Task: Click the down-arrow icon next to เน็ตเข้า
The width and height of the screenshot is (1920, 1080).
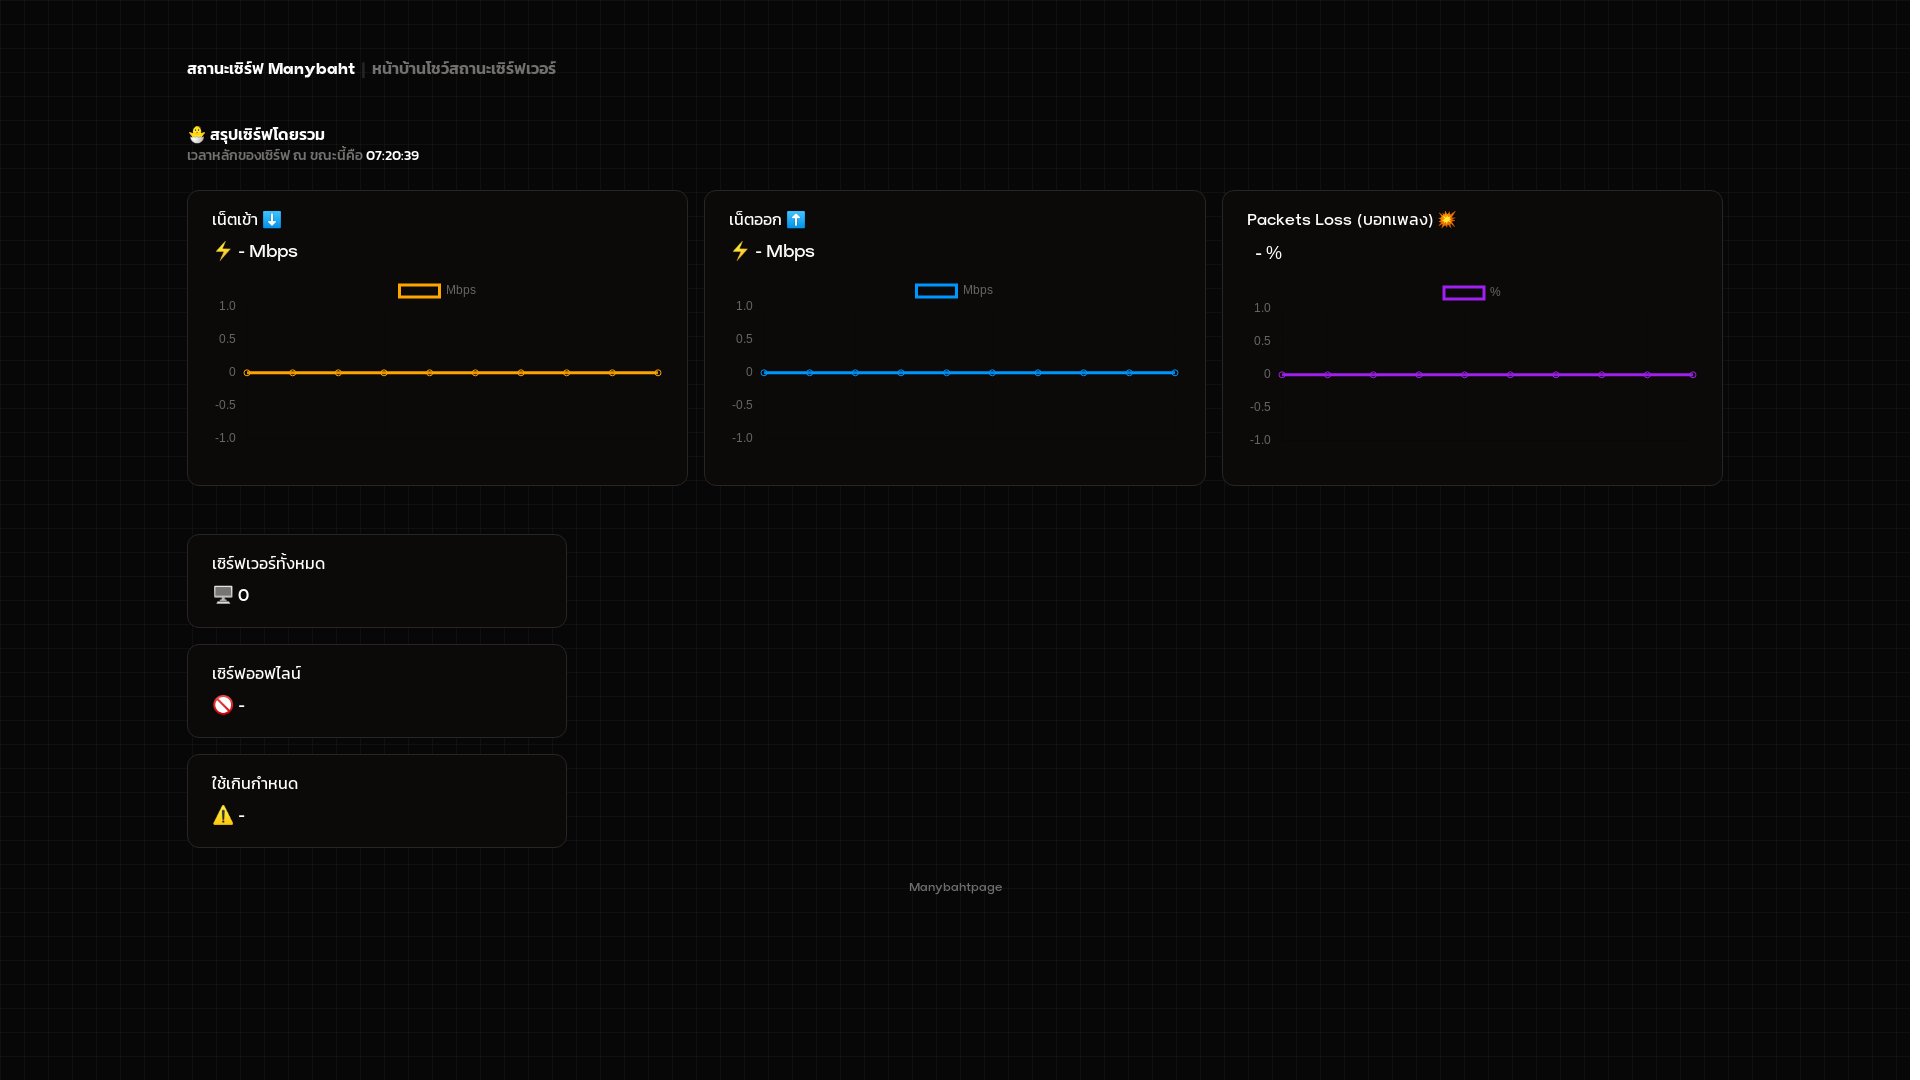Action: (x=272, y=219)
